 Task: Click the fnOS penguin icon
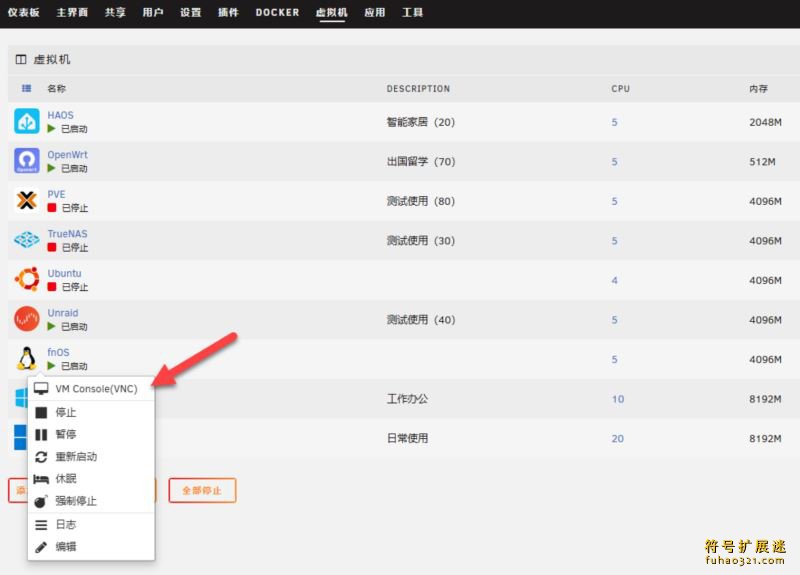click(27, 358)
